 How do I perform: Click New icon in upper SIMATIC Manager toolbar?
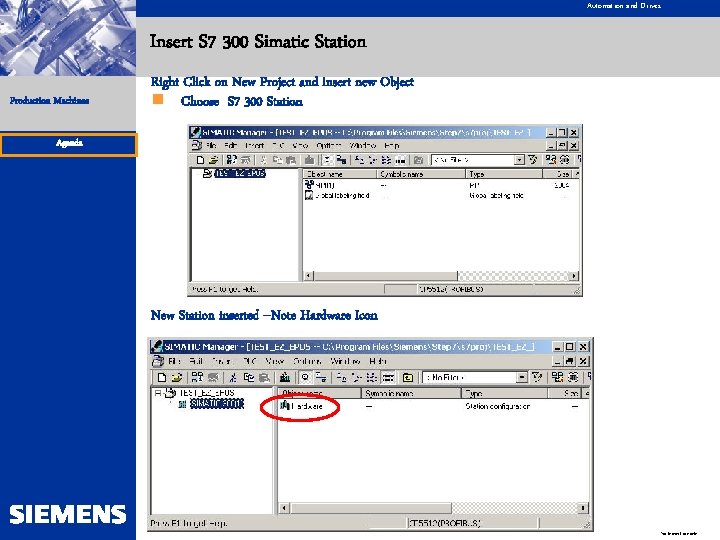click(200, 160)
